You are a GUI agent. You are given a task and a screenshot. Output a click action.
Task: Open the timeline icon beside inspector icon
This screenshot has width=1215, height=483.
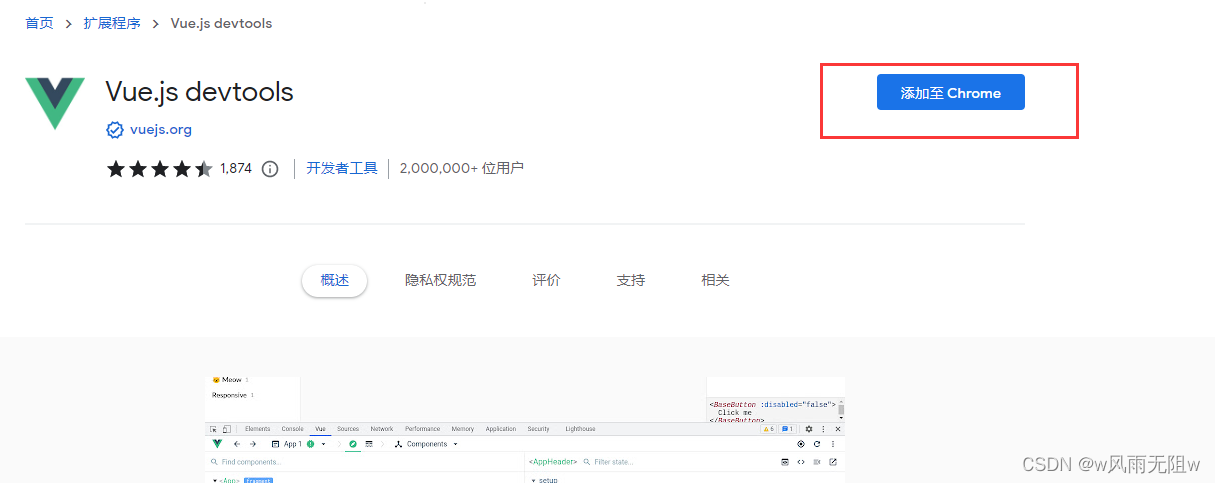point(369,444)
